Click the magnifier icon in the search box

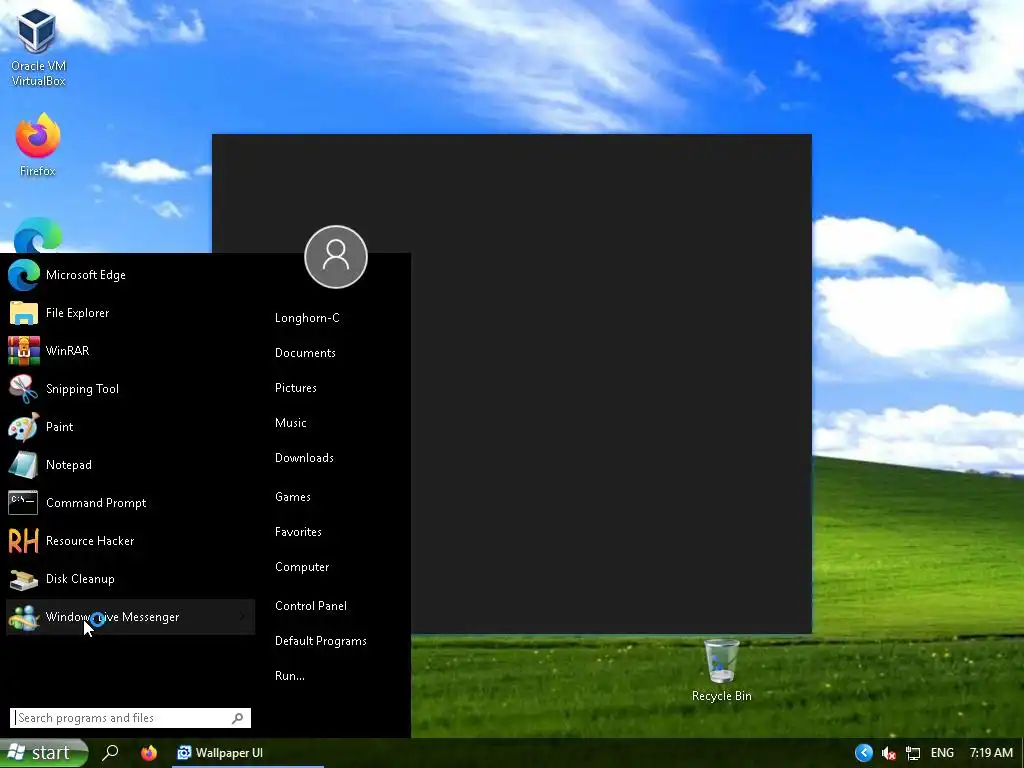click(238, 718)
